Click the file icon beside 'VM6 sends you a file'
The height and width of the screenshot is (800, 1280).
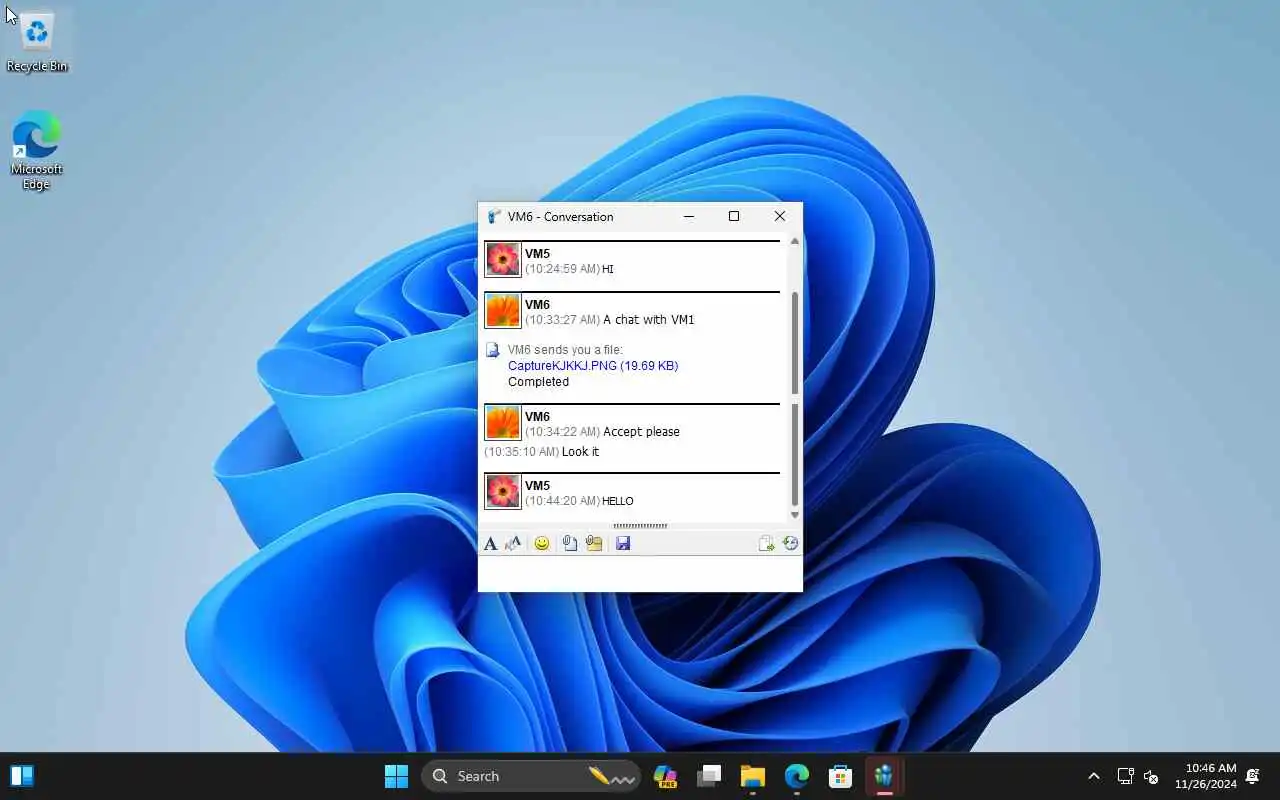click(x=492, y=350)
